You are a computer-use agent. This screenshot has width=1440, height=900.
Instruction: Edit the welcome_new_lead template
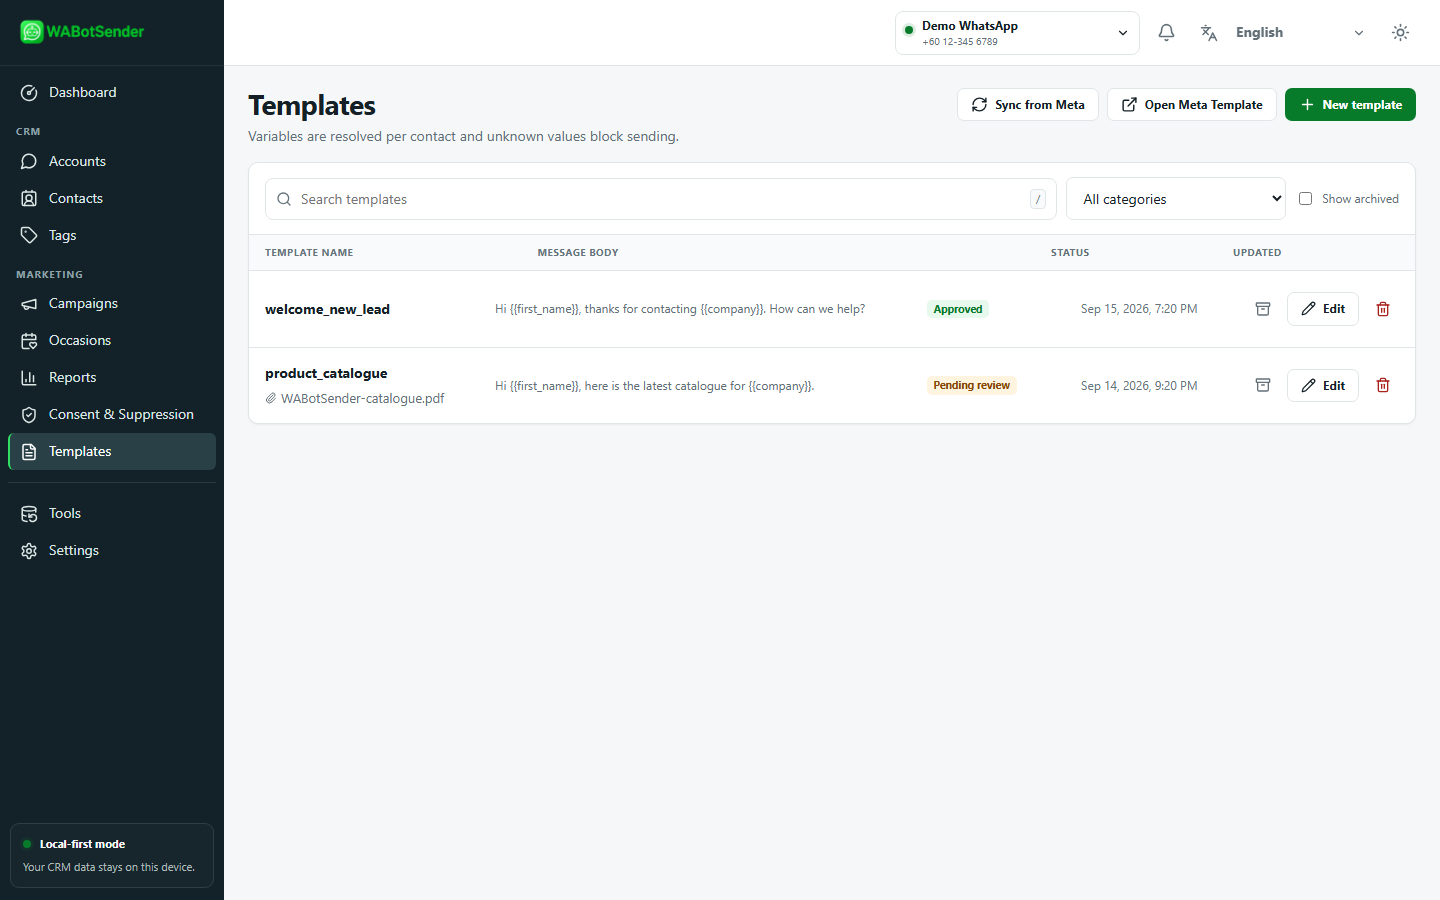tap(1322, 309)
